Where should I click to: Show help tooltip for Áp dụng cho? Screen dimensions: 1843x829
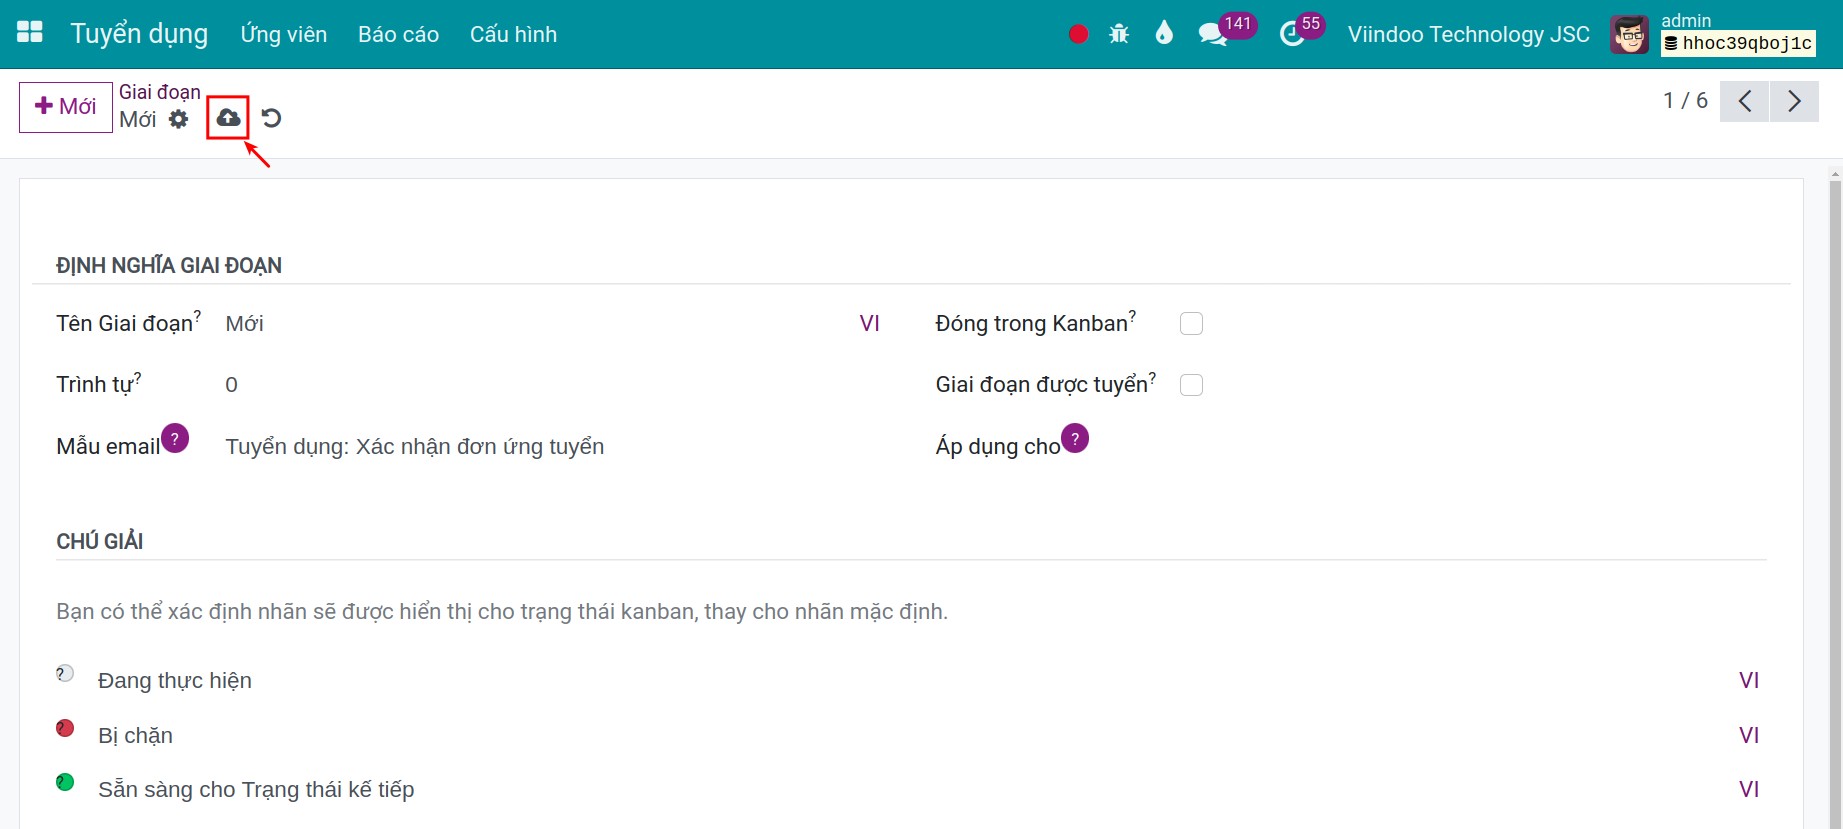1075,438
